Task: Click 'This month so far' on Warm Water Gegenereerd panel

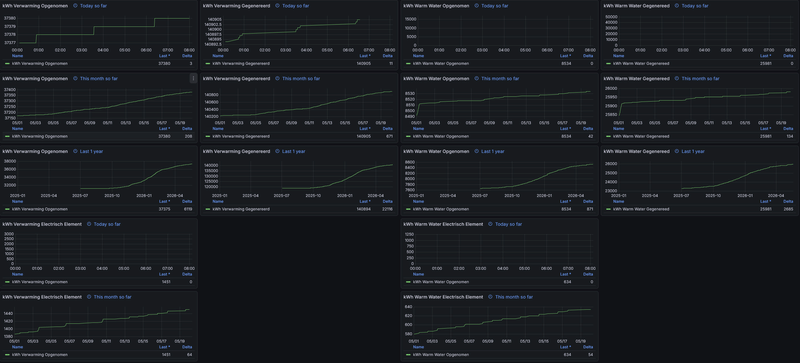Action: 701,79
